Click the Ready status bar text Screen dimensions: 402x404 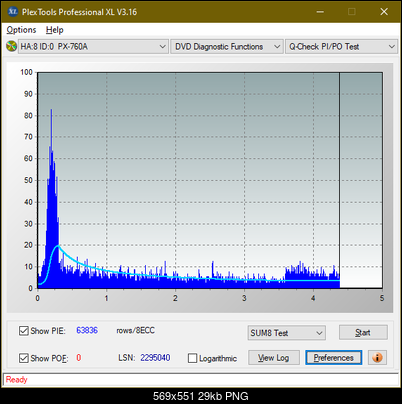pyautogui.click(x=16, y=379)
